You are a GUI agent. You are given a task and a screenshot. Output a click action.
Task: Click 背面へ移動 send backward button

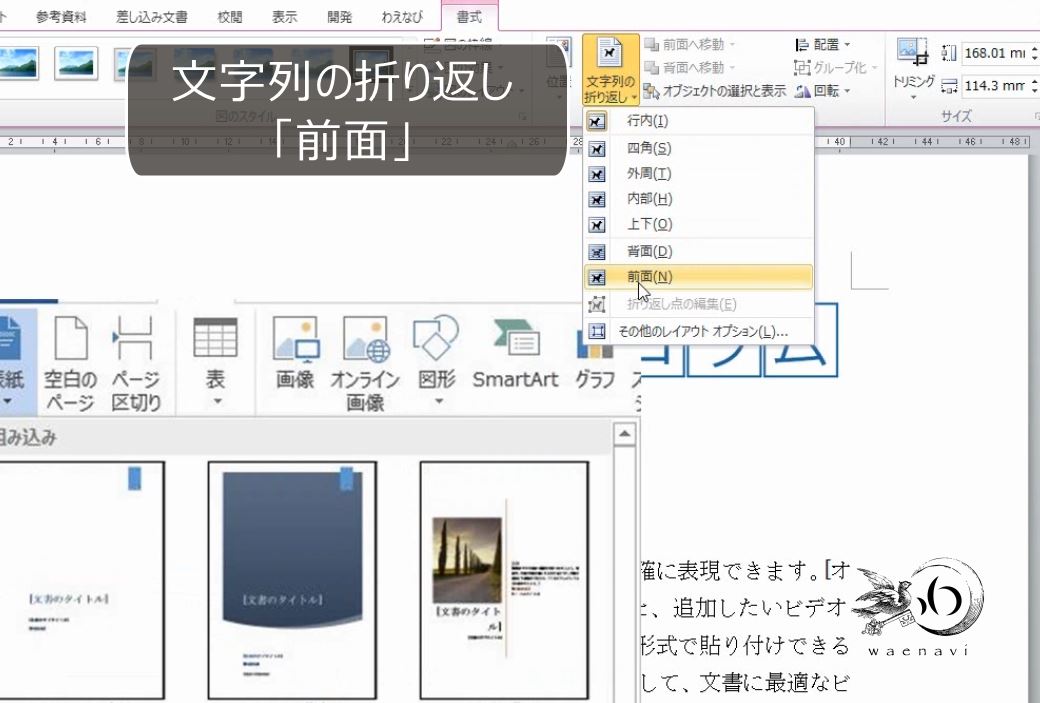684,67
